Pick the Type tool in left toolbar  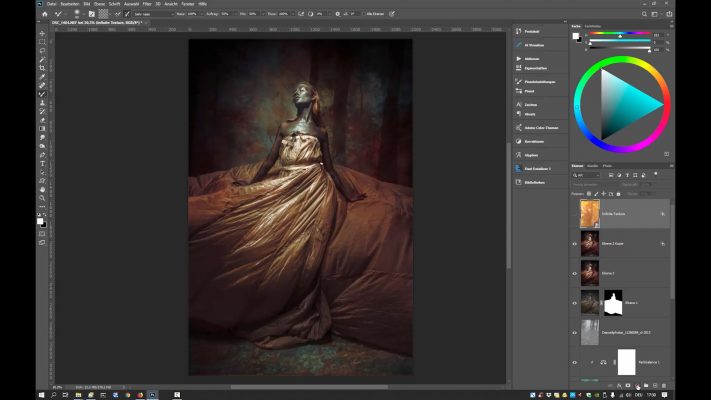pos(42,163)
